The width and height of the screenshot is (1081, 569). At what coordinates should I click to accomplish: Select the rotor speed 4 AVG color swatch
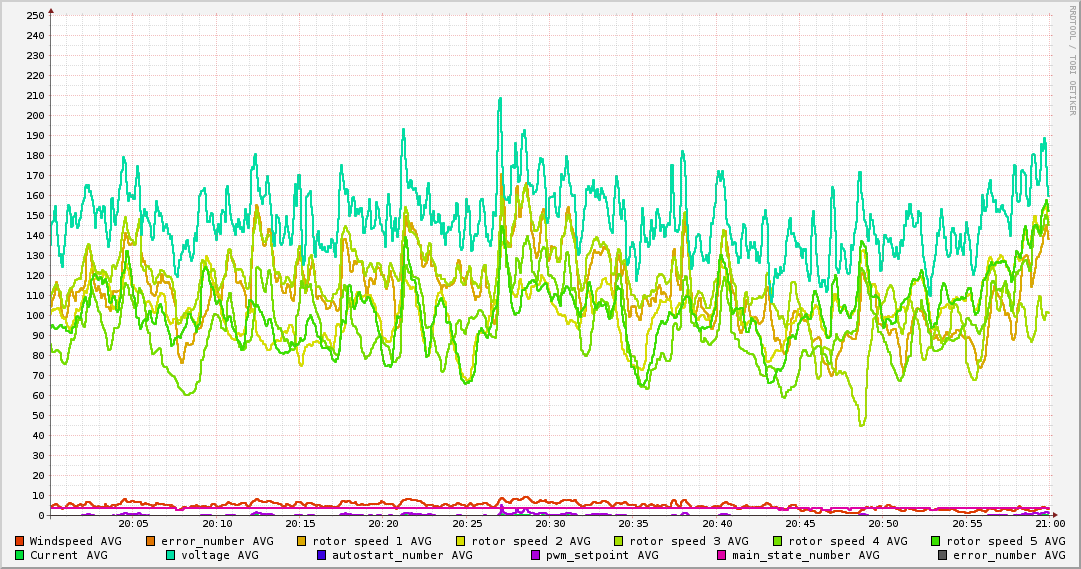tap(778, 541)
